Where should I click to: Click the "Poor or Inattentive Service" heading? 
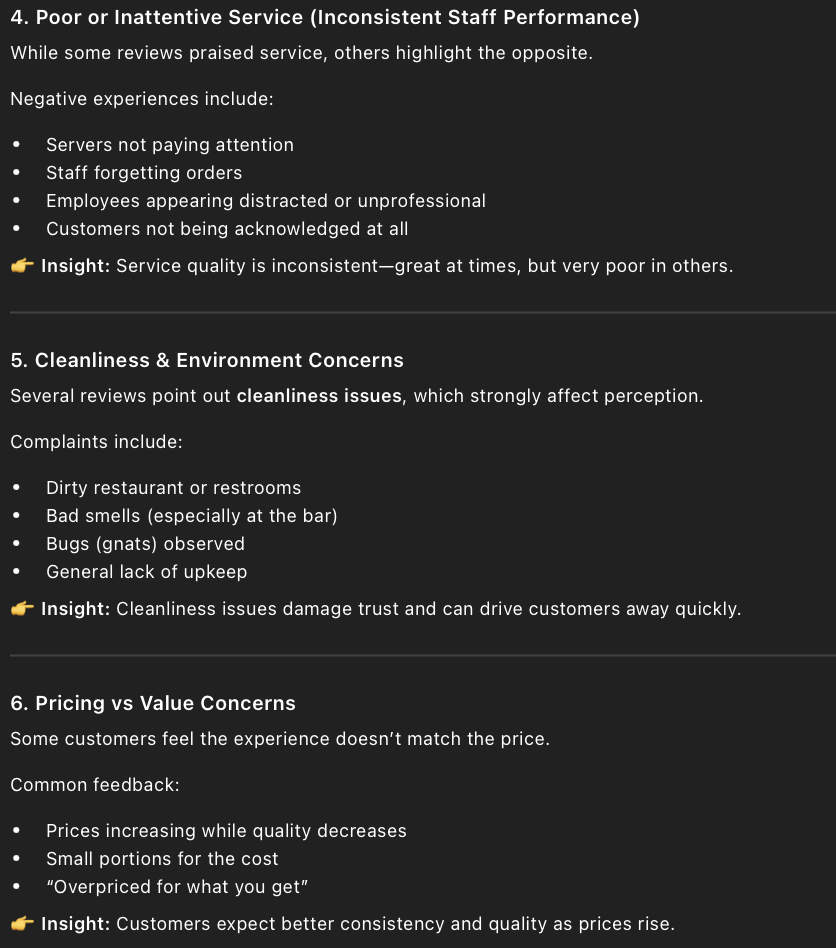click(x=325, y=18)
